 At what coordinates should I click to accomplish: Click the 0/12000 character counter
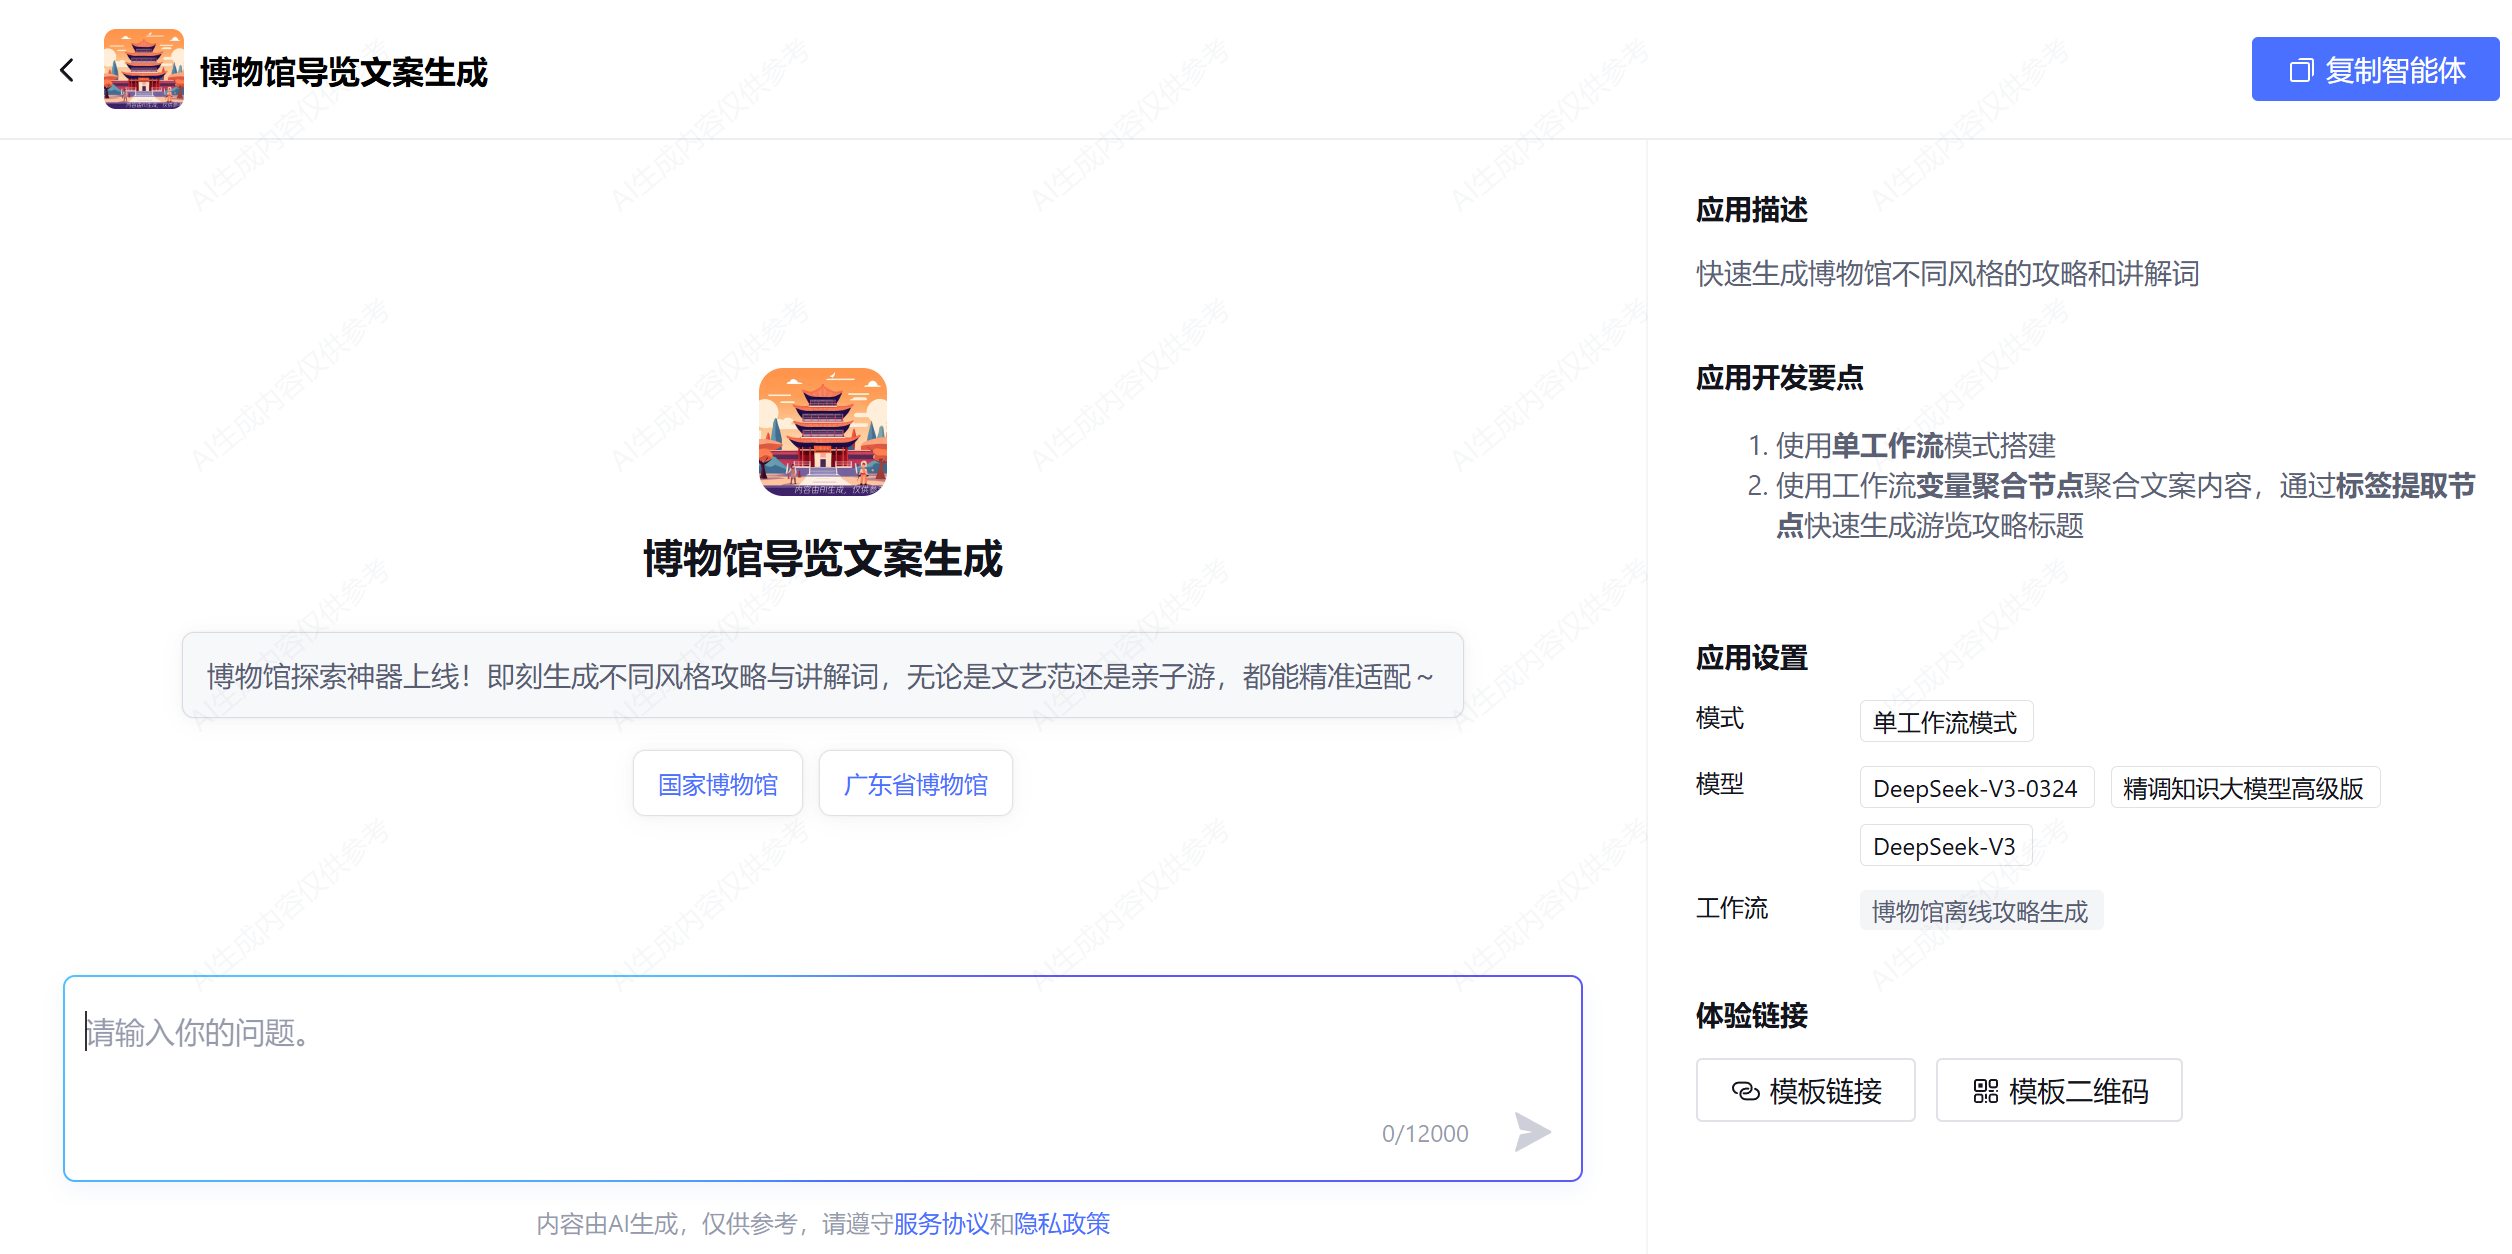click(1424, 1134)
